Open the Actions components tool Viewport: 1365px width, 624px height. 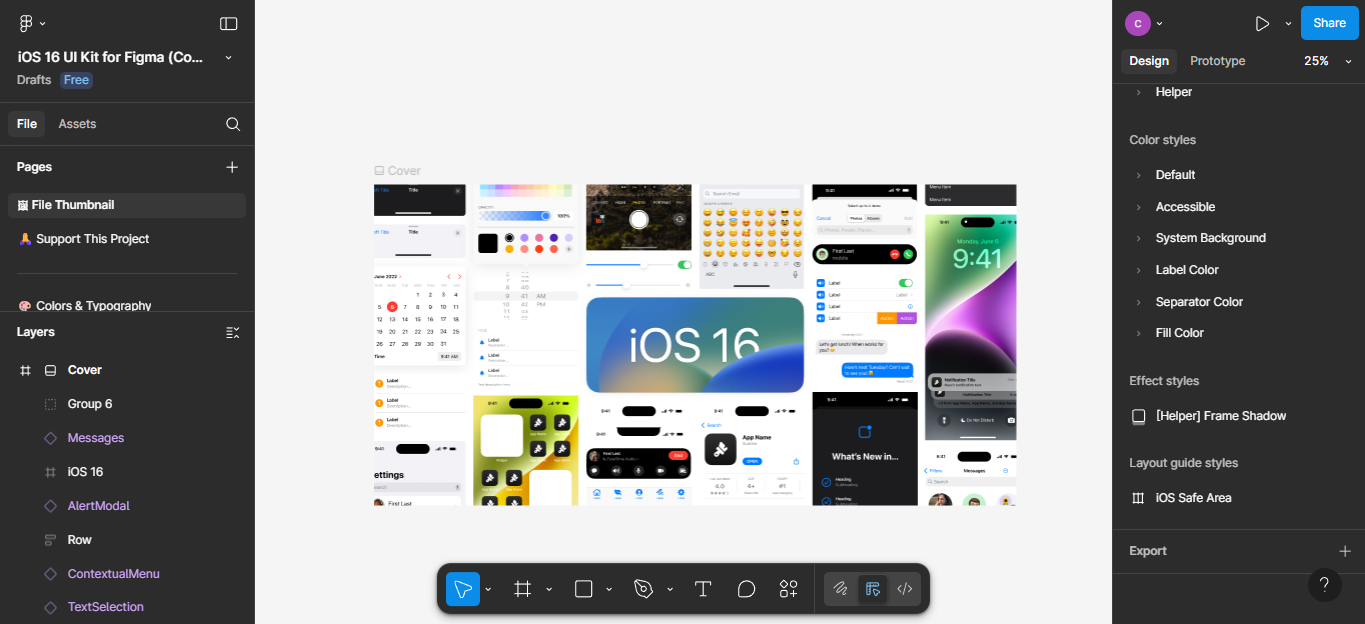pyautogui.click(x=789, y=589)
